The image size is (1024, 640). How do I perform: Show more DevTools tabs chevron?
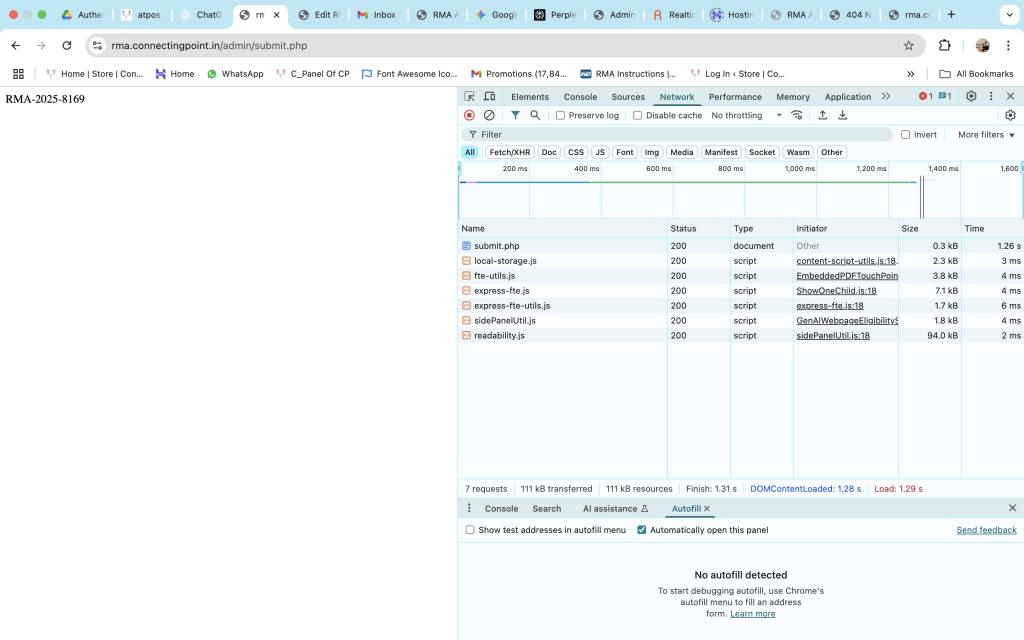tap(885, 96)
